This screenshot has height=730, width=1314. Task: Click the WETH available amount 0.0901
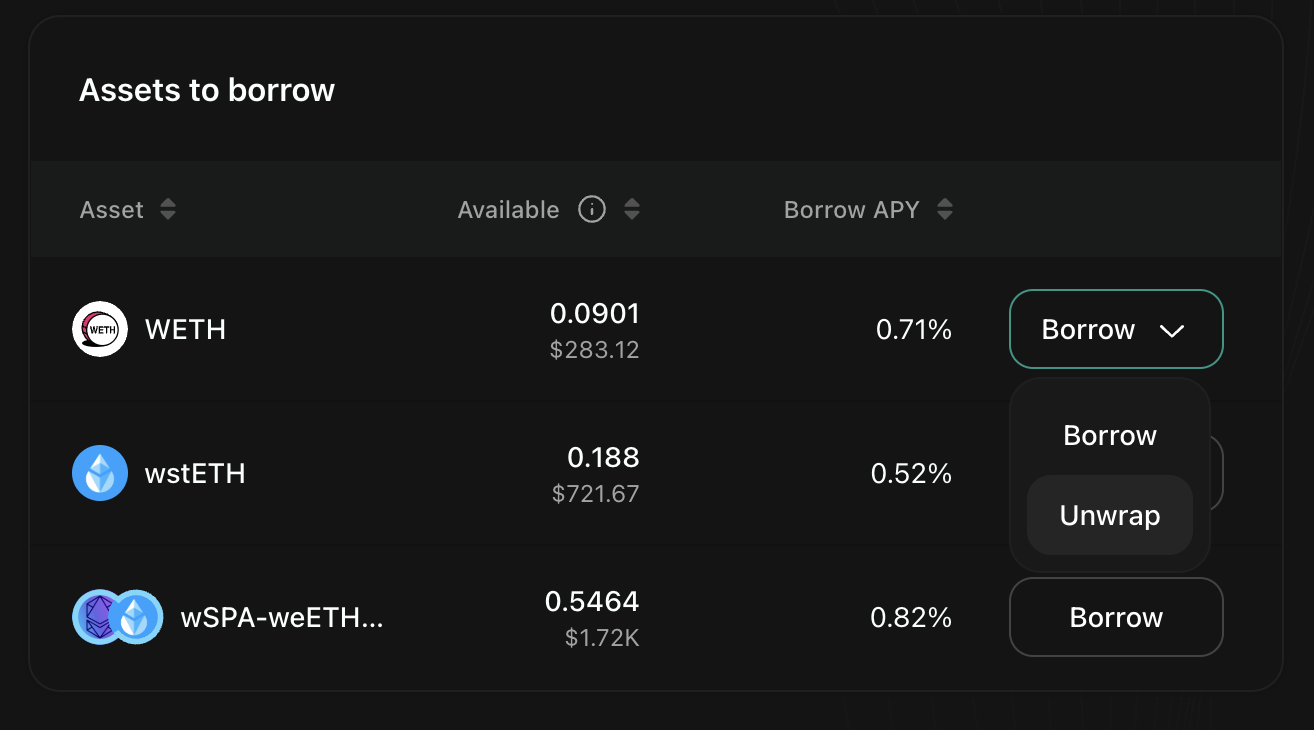pyautogui.click(x=594, y=314)
